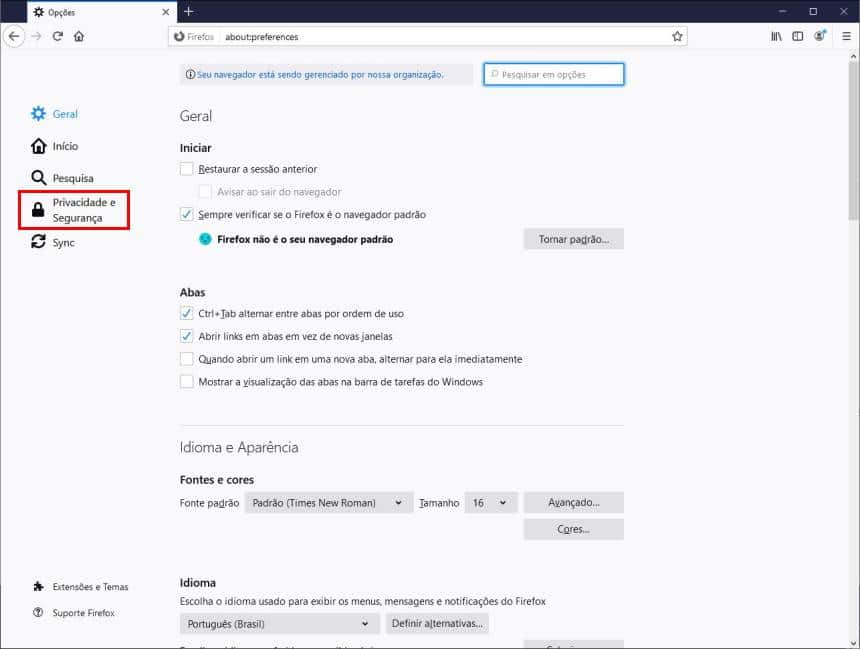Open the Tamanho size dropdown

point(491,503)
